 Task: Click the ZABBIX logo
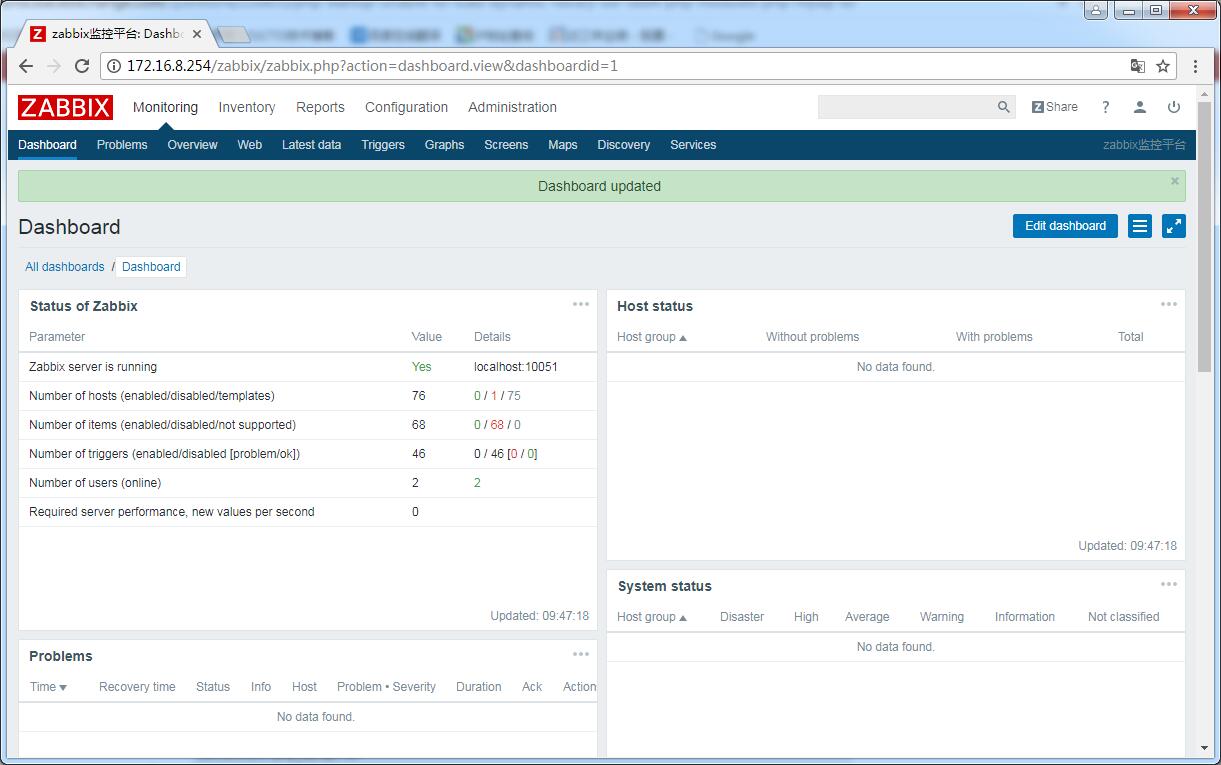point(65,107)
